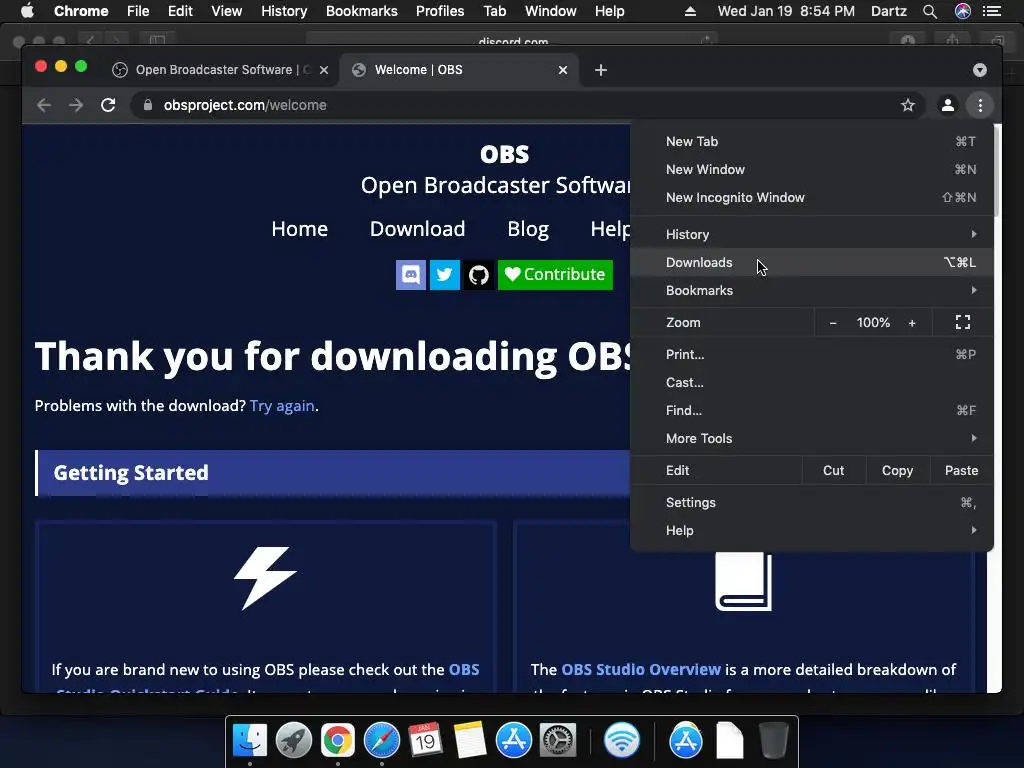Choose Cast... in the menu
1024x768 pixels.
812,382
